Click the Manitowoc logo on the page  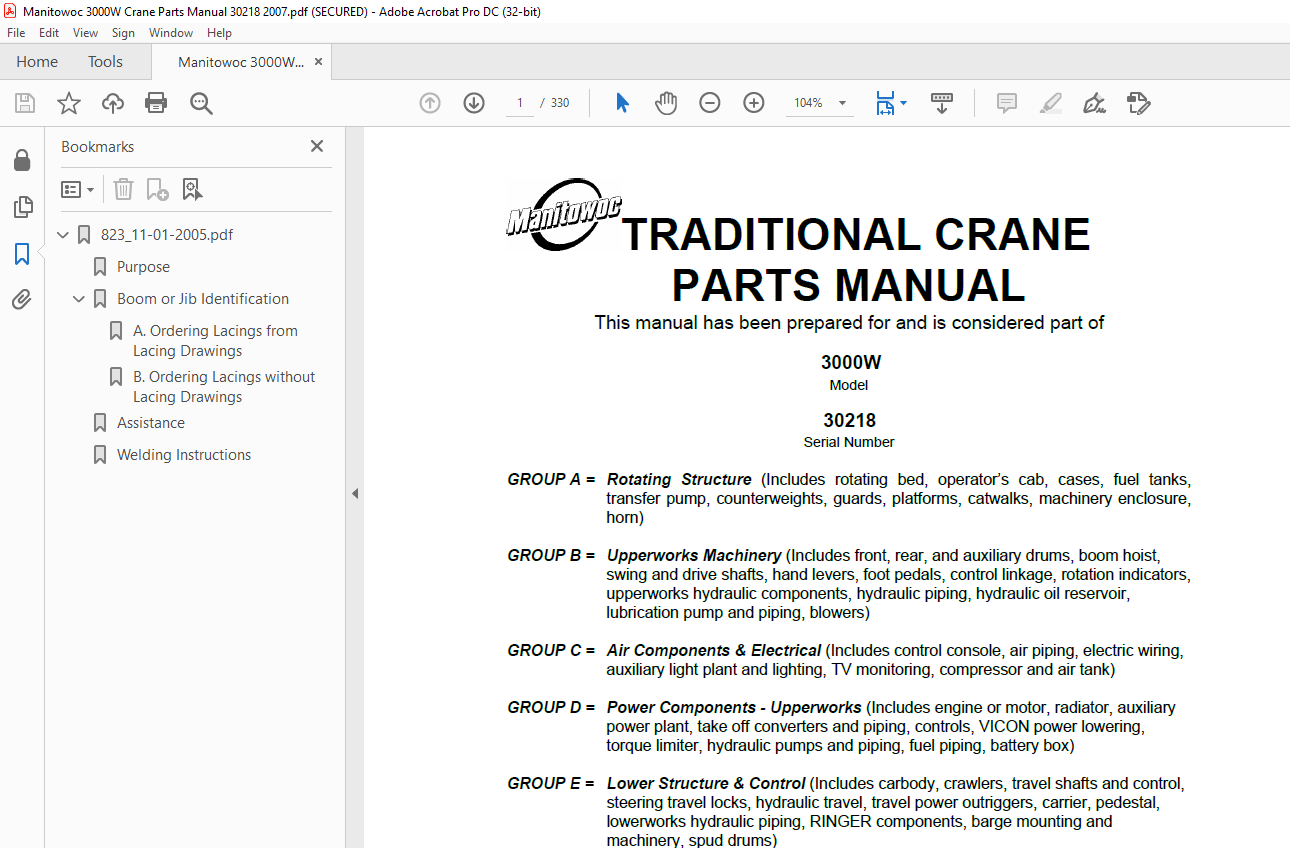pyautogui.click(x=563, y=214)
